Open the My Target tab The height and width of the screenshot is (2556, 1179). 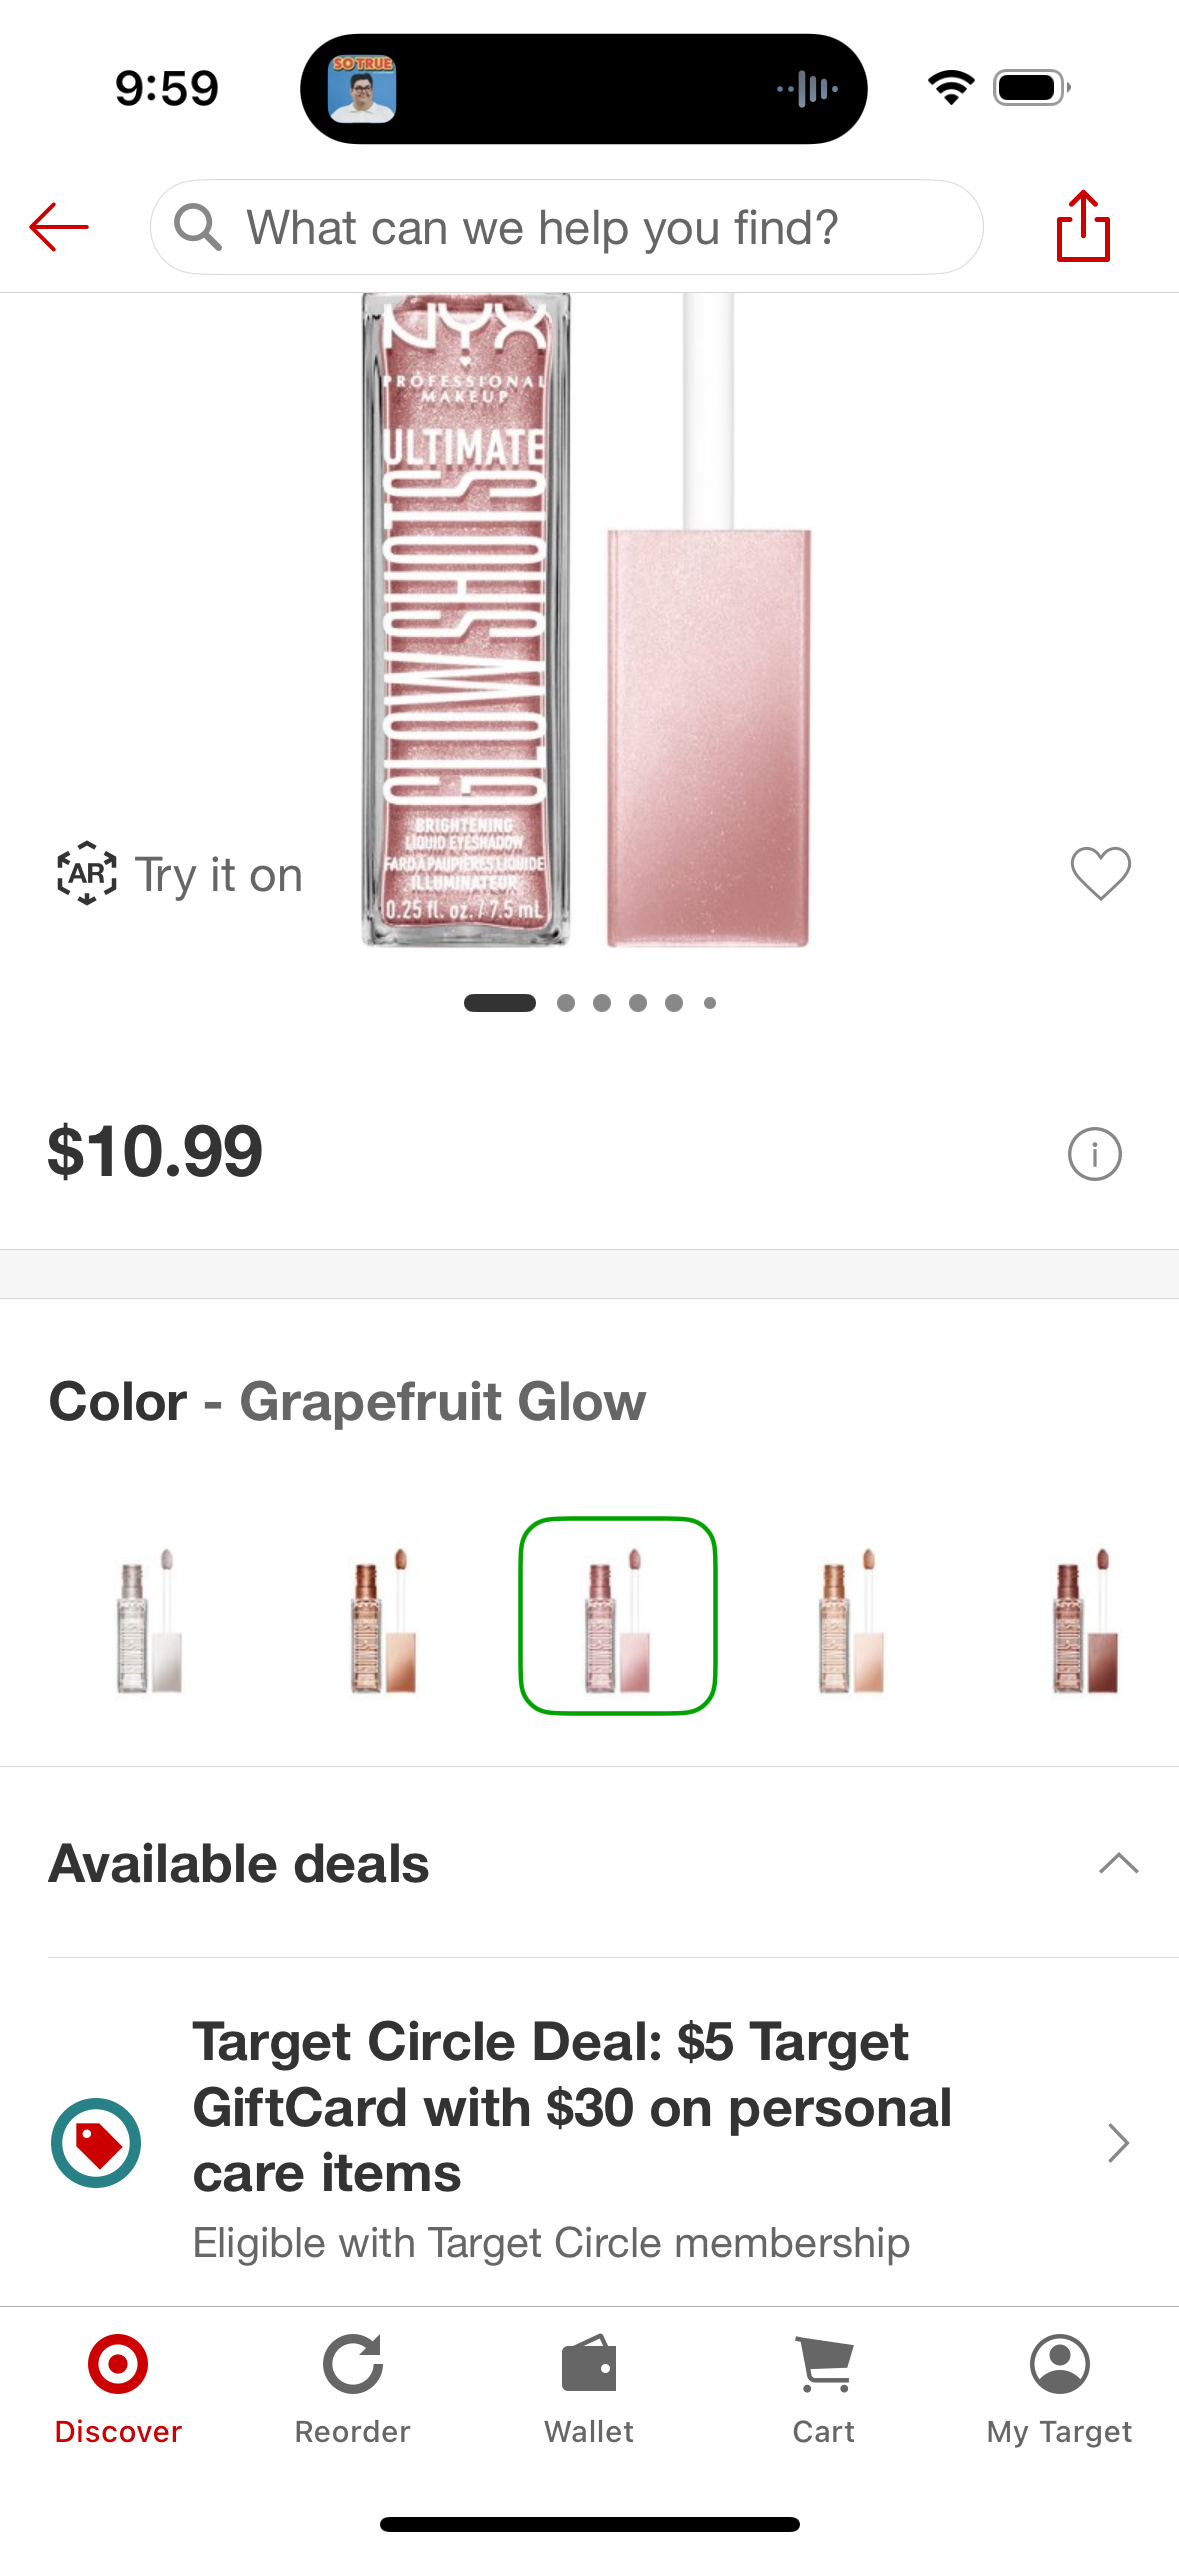[x=1059, y=2388]
